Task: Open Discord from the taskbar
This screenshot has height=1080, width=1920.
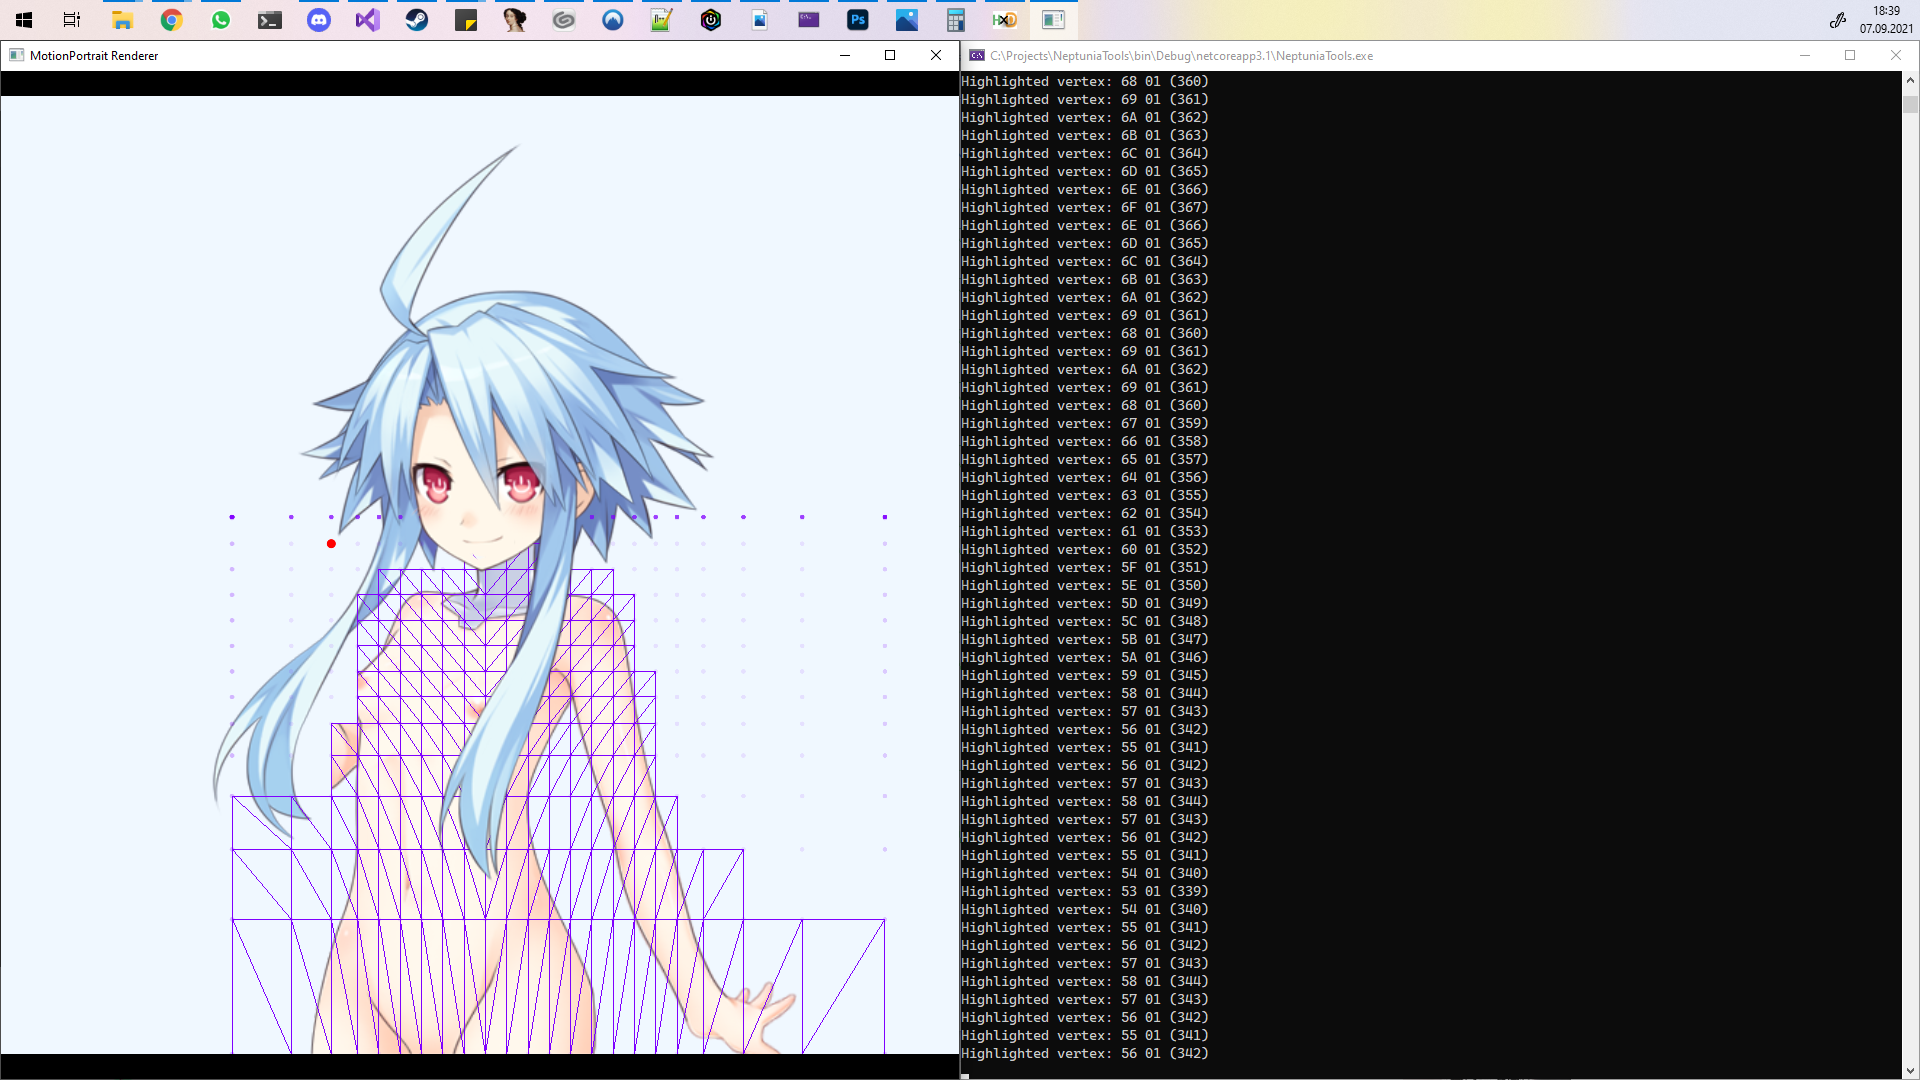Action: 319,20
